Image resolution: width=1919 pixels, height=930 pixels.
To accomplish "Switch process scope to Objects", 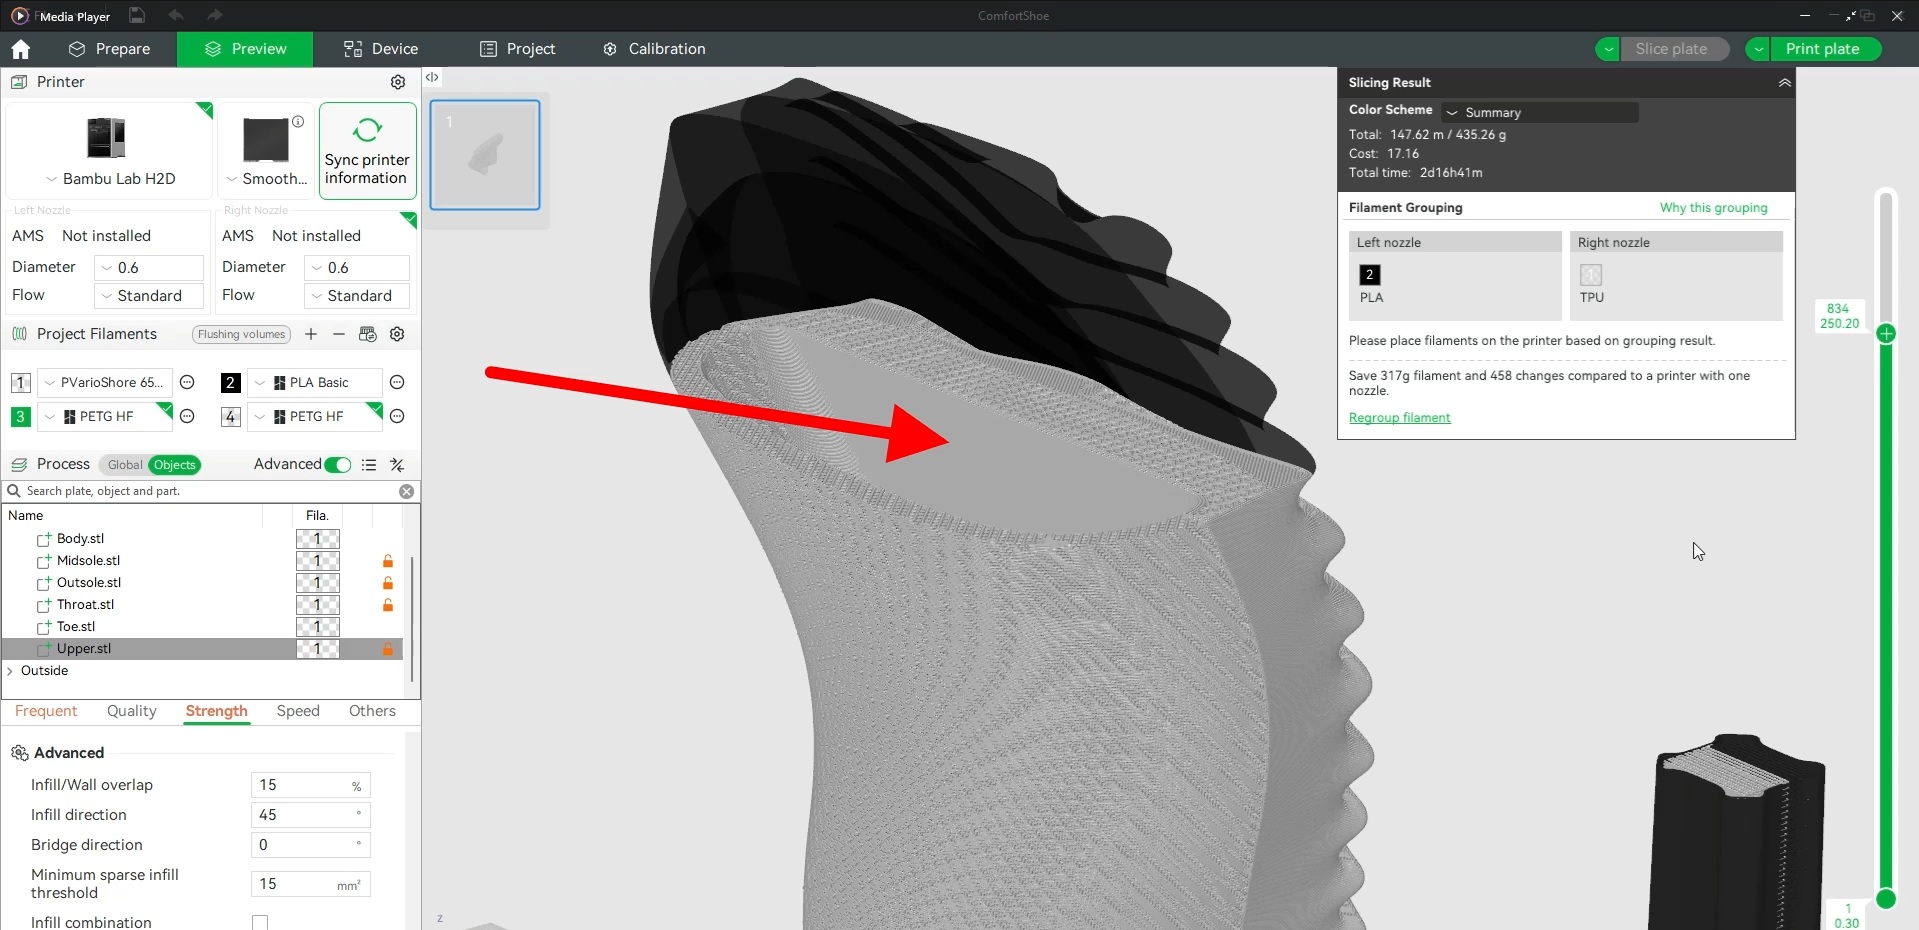I will coord(174,465).
